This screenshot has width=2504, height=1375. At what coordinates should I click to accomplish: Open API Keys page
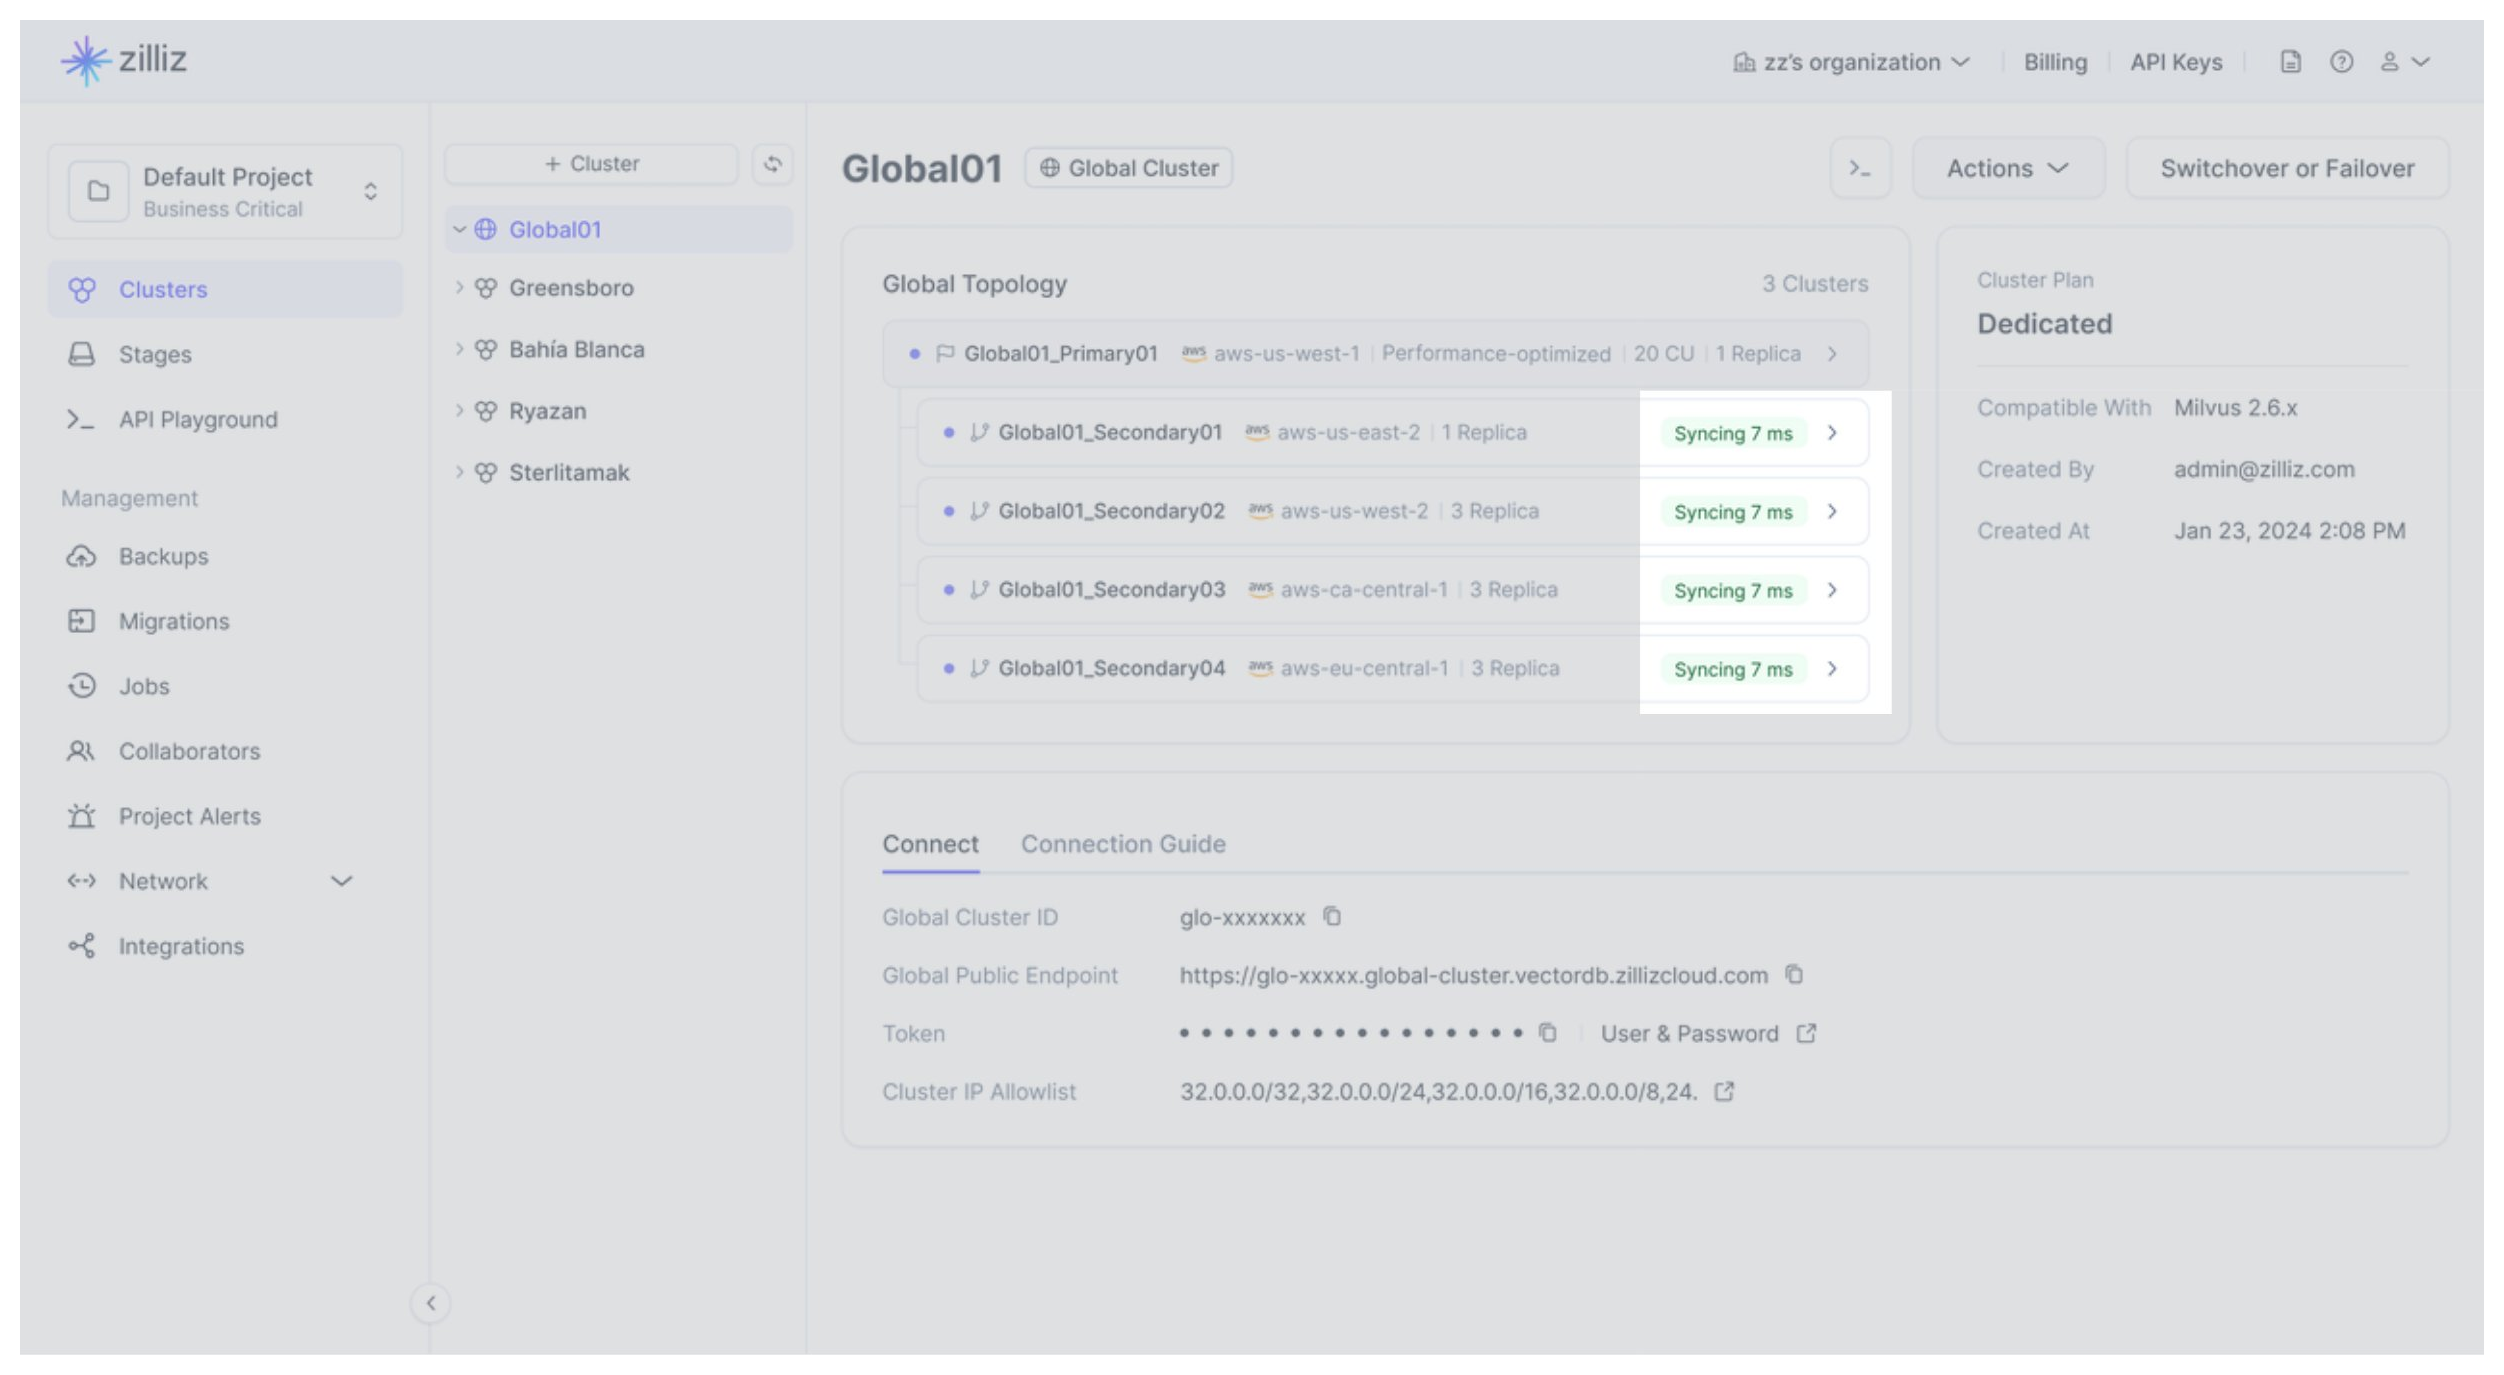pos(2176,62)
